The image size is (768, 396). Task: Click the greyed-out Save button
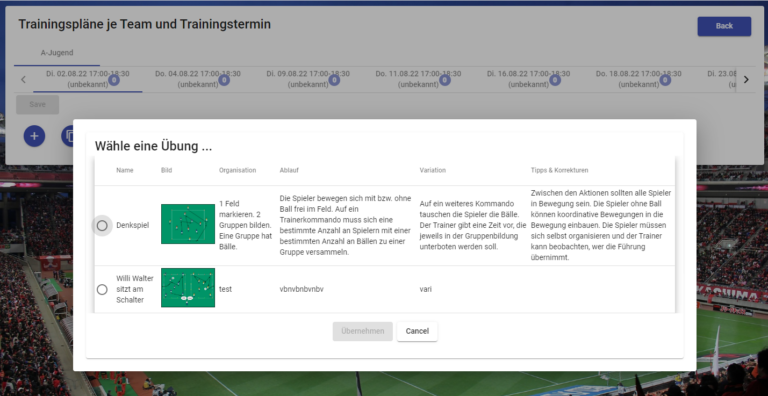[38, 105]
